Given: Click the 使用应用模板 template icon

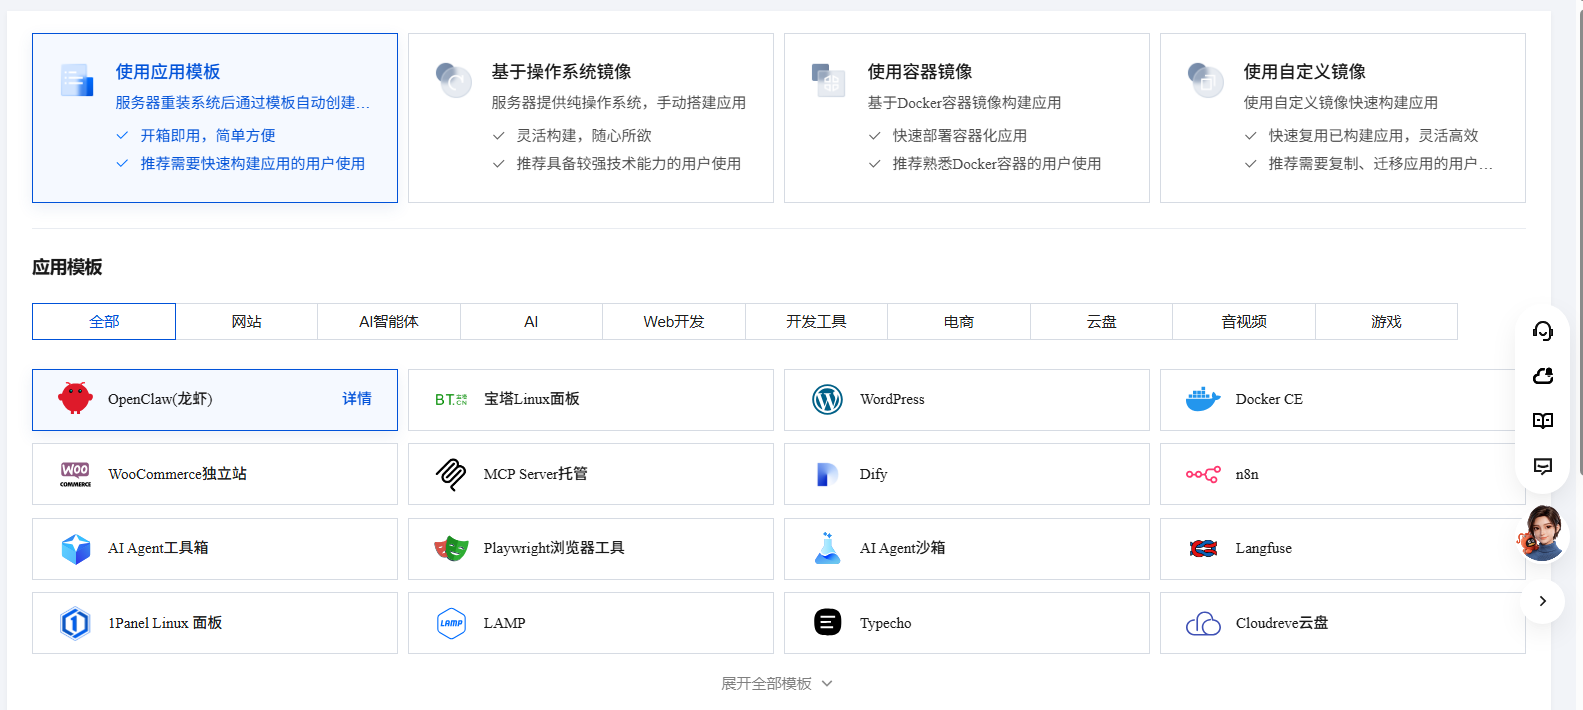Looking at the screenshot, I should pos(77,80).
